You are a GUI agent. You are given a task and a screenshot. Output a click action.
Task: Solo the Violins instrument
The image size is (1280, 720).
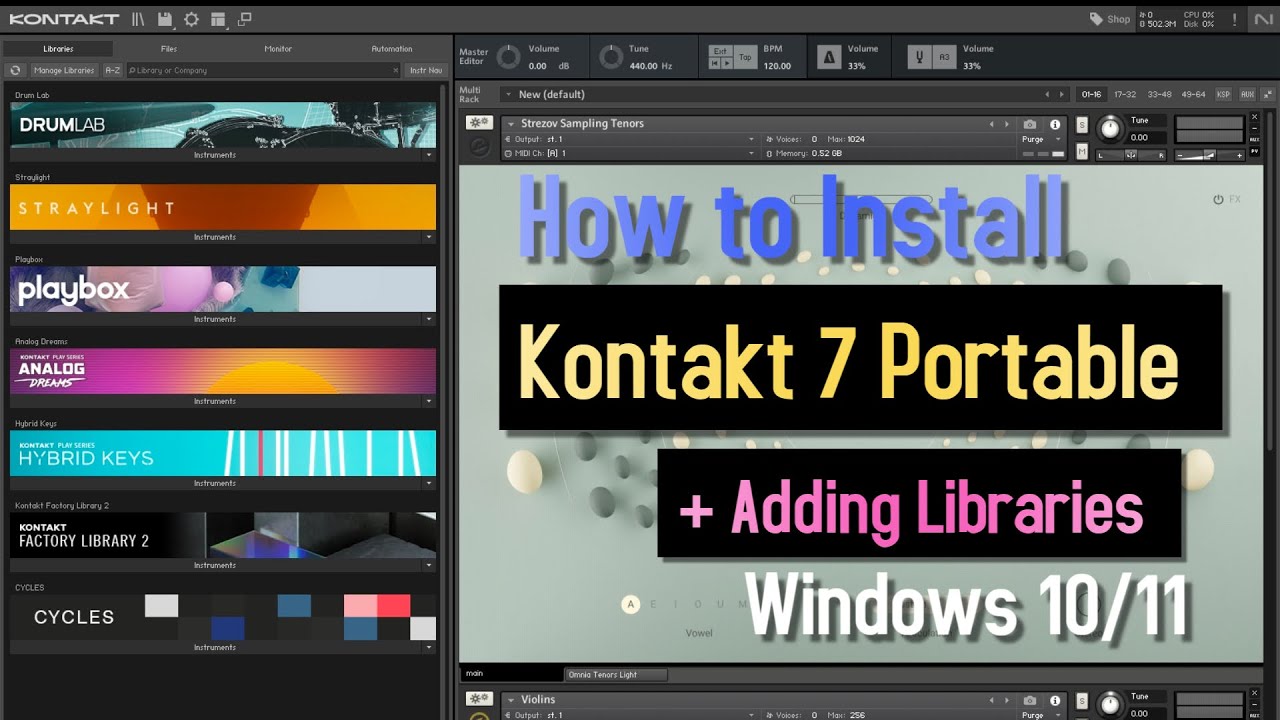tap(1082, 701)
